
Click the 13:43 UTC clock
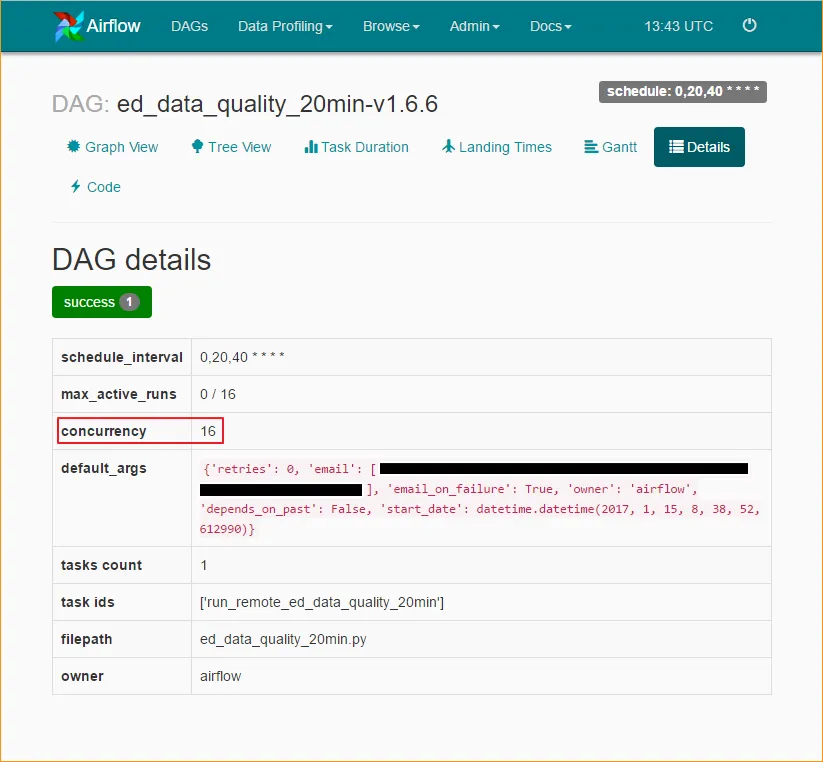[x=679, y=26]
